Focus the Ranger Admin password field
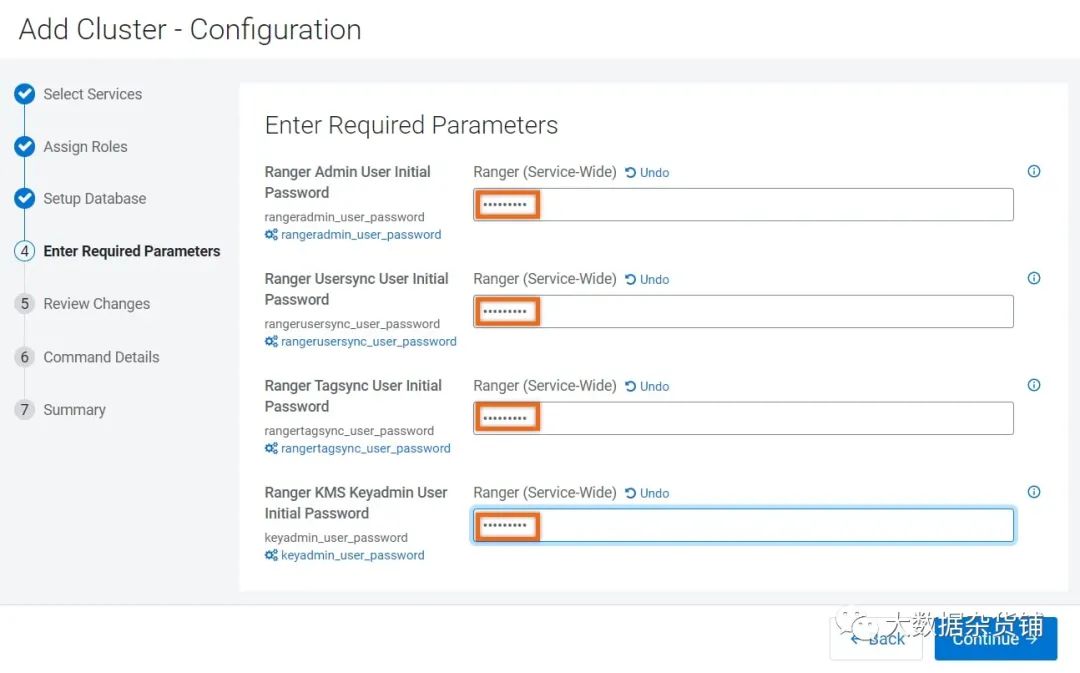This screenshot has width=1080, height=673. [x=743, y=205]
